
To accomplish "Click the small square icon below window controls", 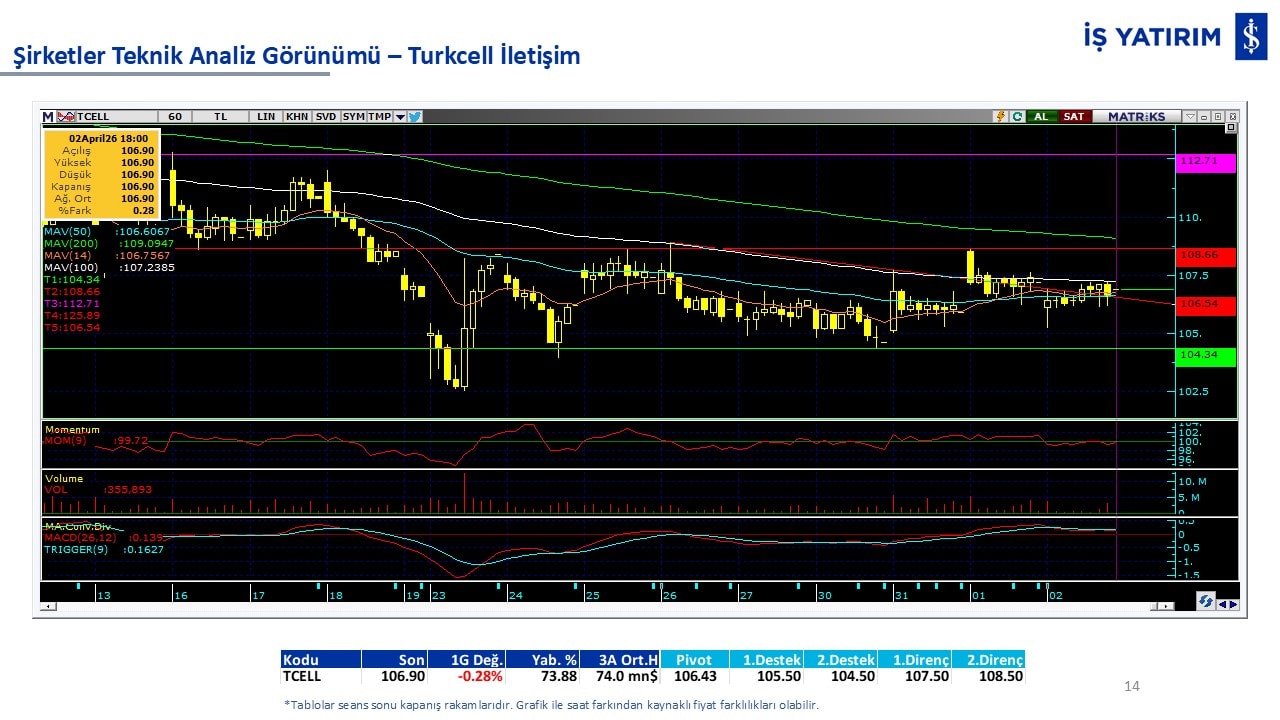I will 1230,128.
